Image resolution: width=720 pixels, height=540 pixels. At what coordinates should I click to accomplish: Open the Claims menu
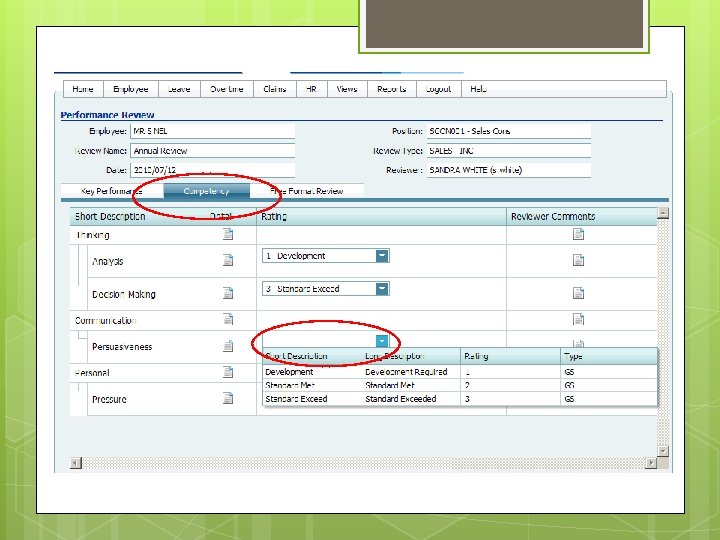(275, 89)
